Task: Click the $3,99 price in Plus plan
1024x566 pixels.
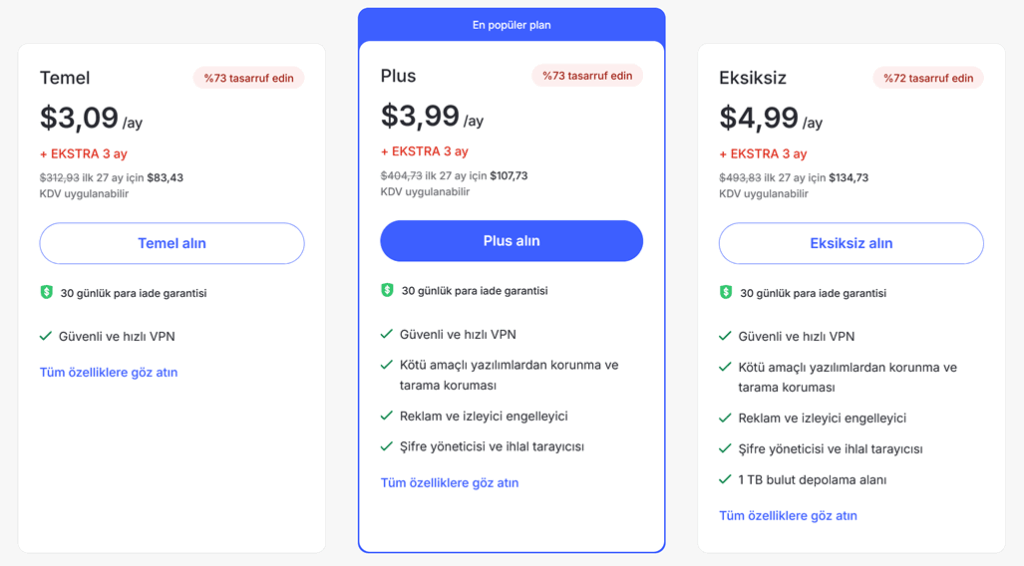Action: click(420, 116)
